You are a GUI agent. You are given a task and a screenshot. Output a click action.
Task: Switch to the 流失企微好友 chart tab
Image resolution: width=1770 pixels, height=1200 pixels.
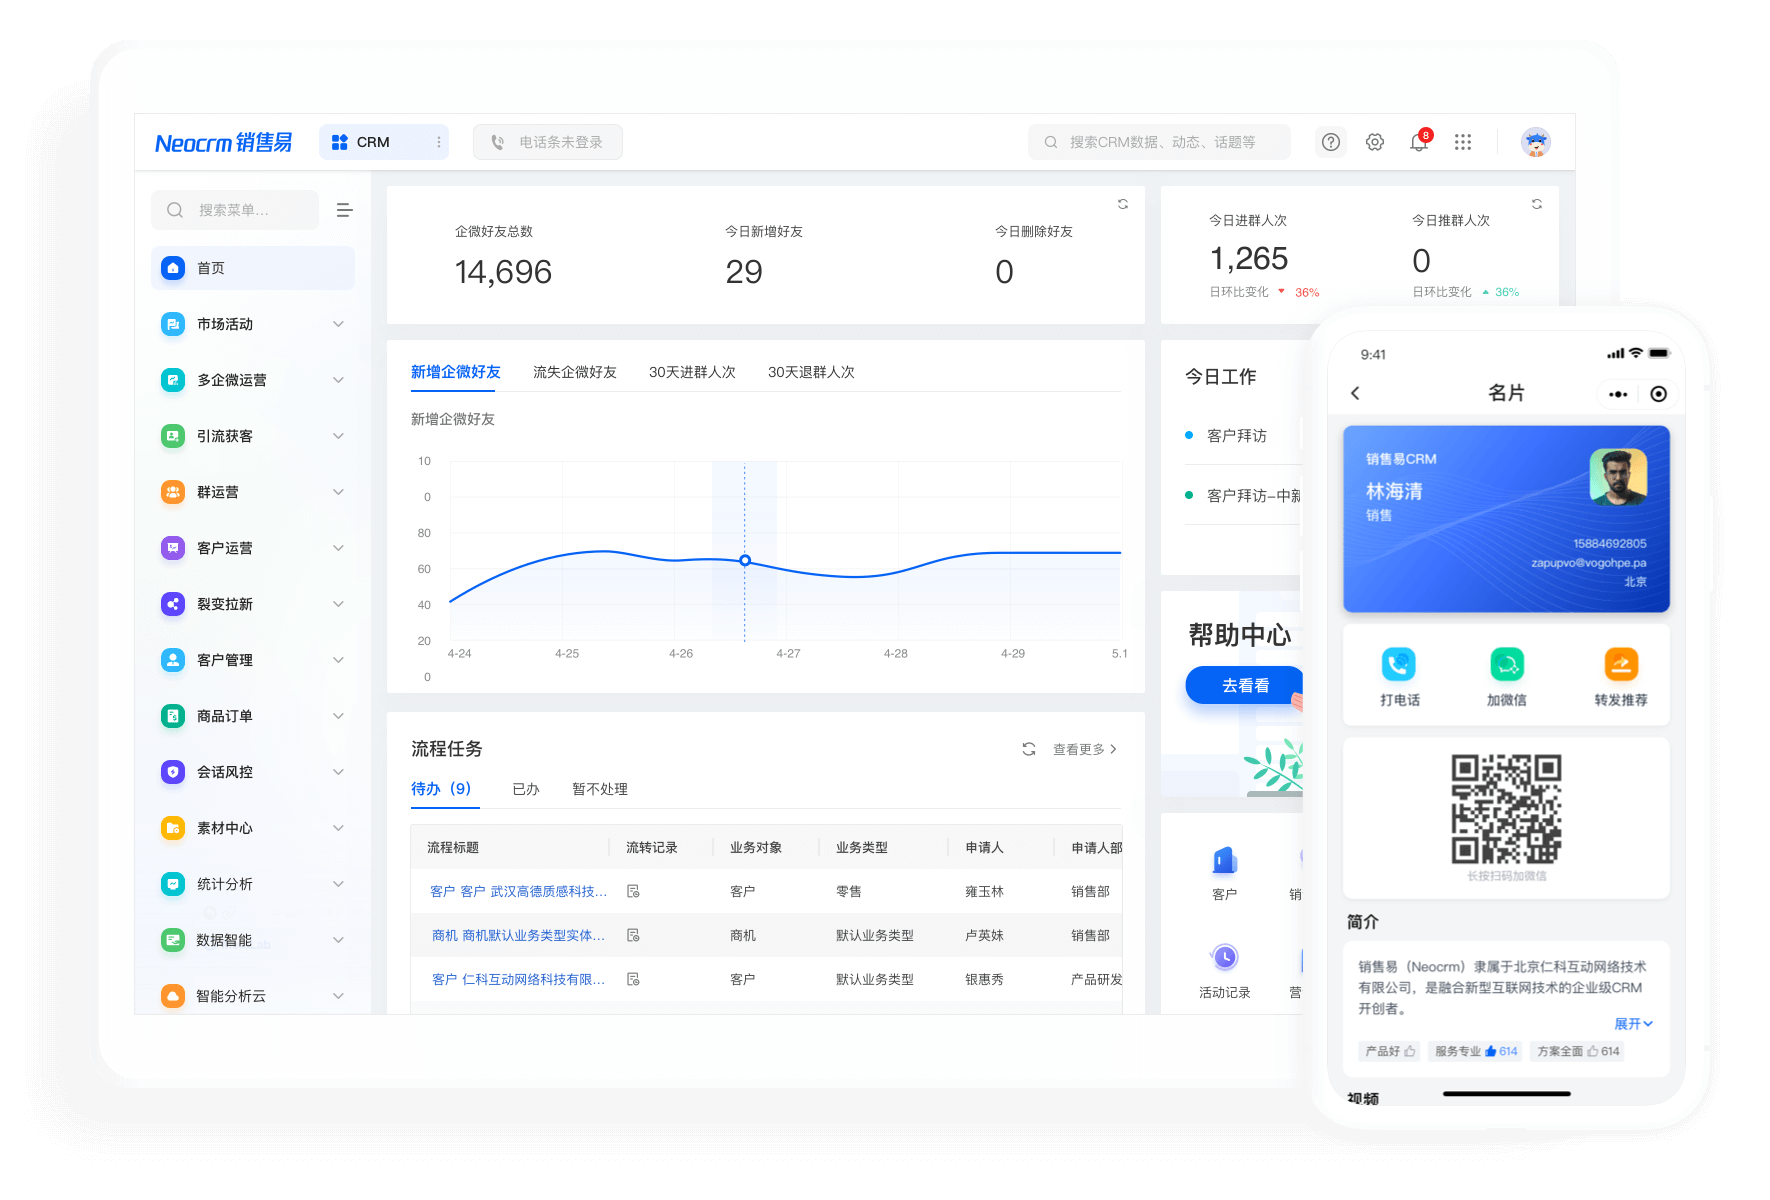tap(575, 372)
